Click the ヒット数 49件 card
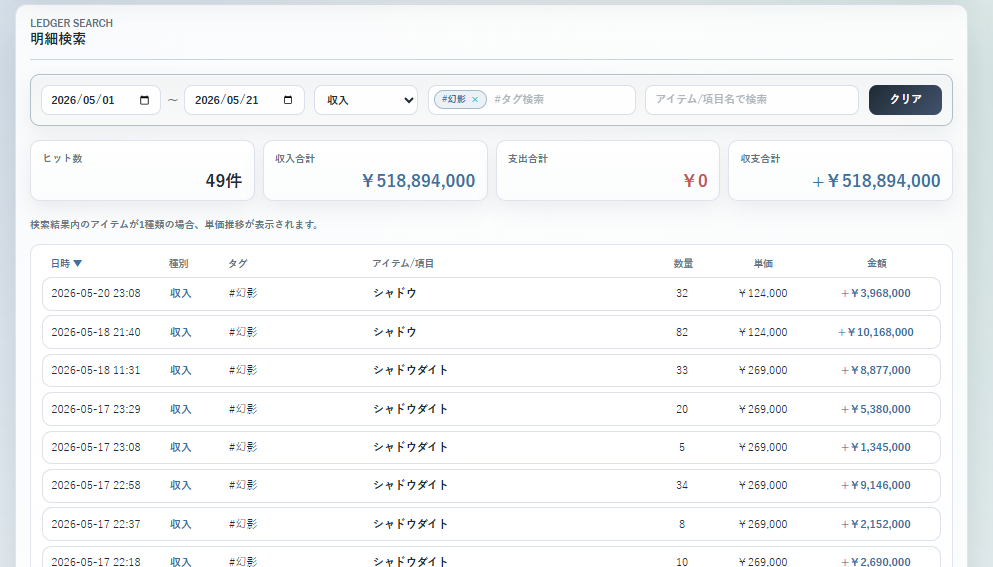The height and width of the screenshot is (567, 993). [x=142, y=170]
